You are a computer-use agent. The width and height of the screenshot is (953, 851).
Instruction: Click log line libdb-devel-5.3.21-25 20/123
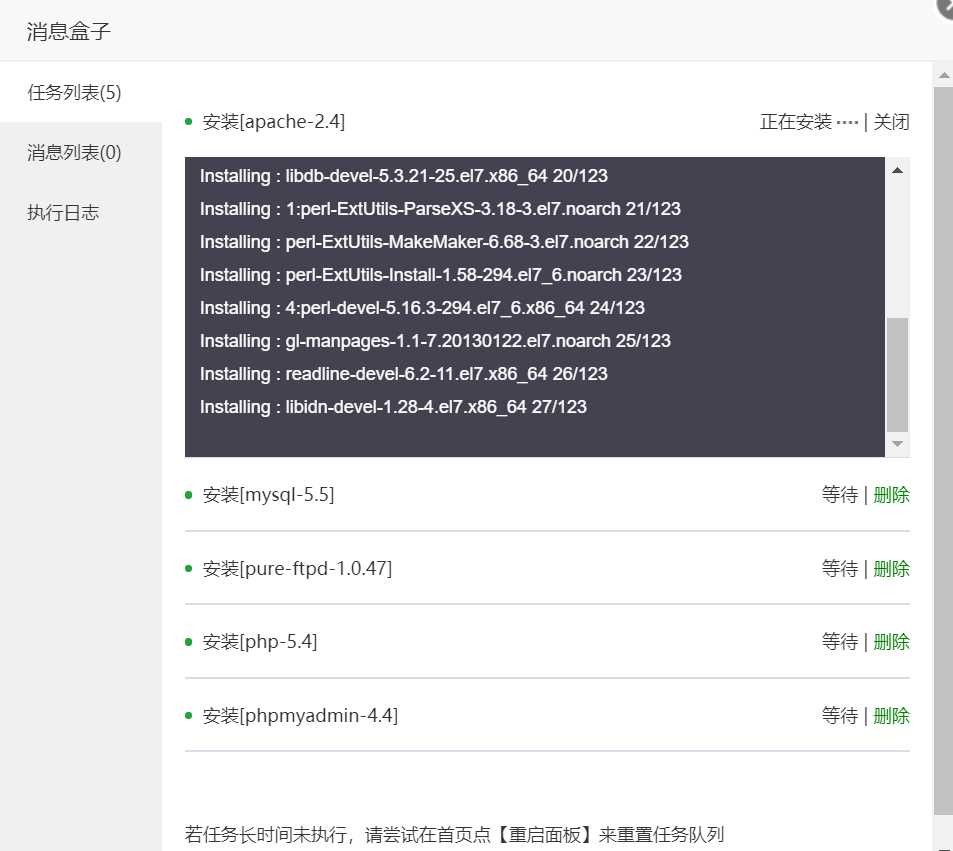pyautogui.click(x=404, y=176)
